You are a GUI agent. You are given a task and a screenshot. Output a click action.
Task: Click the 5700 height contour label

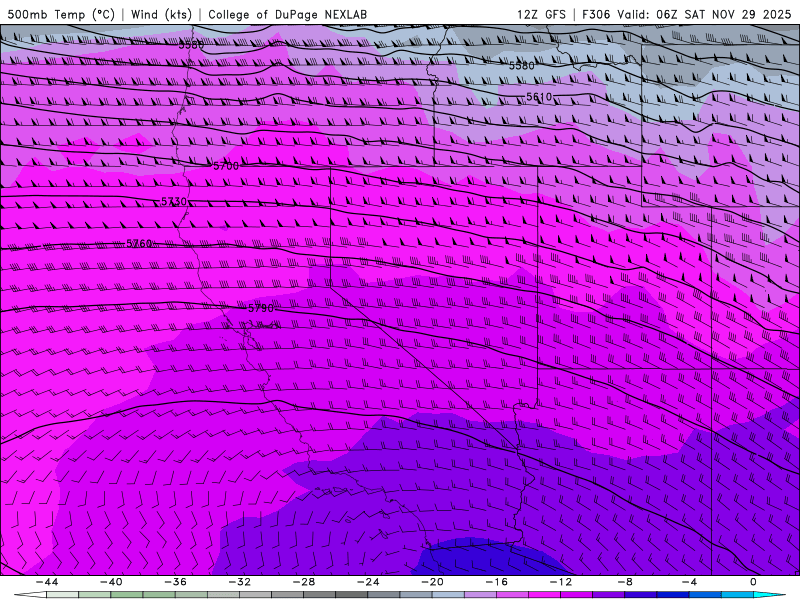click(x=226, y=166)
